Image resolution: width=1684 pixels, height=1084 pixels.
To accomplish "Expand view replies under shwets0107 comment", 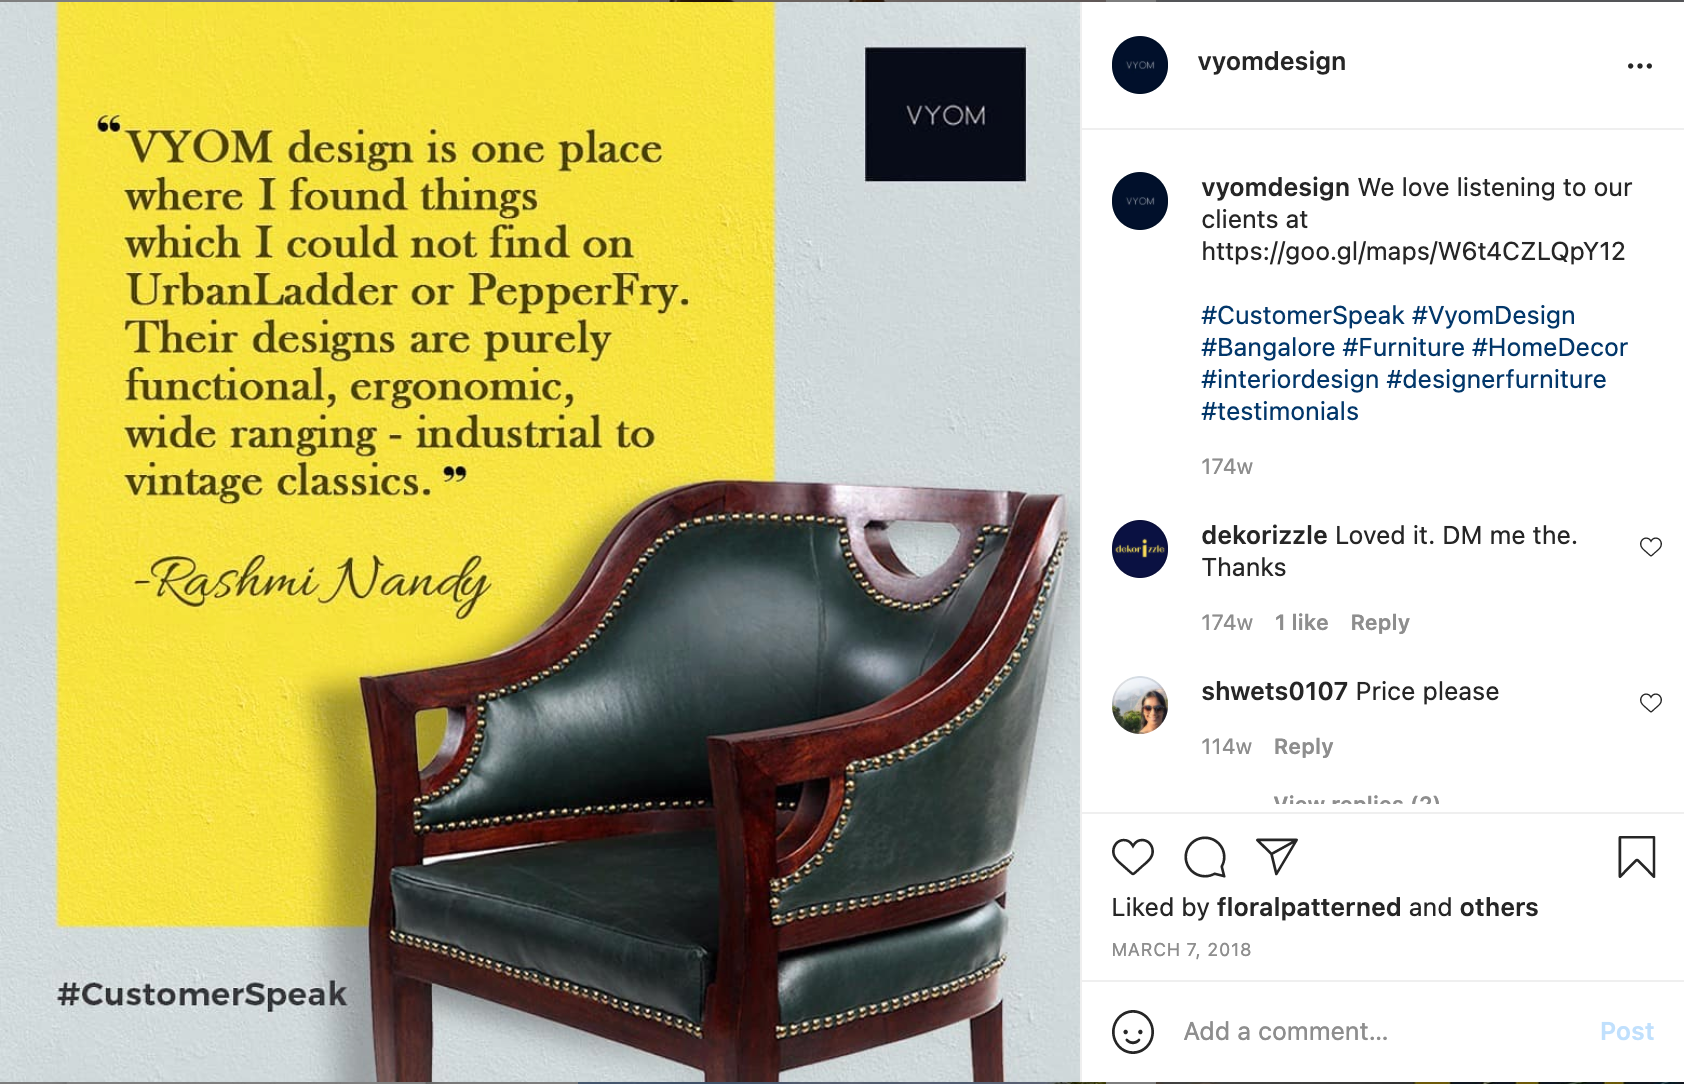I will [1356, 802].
